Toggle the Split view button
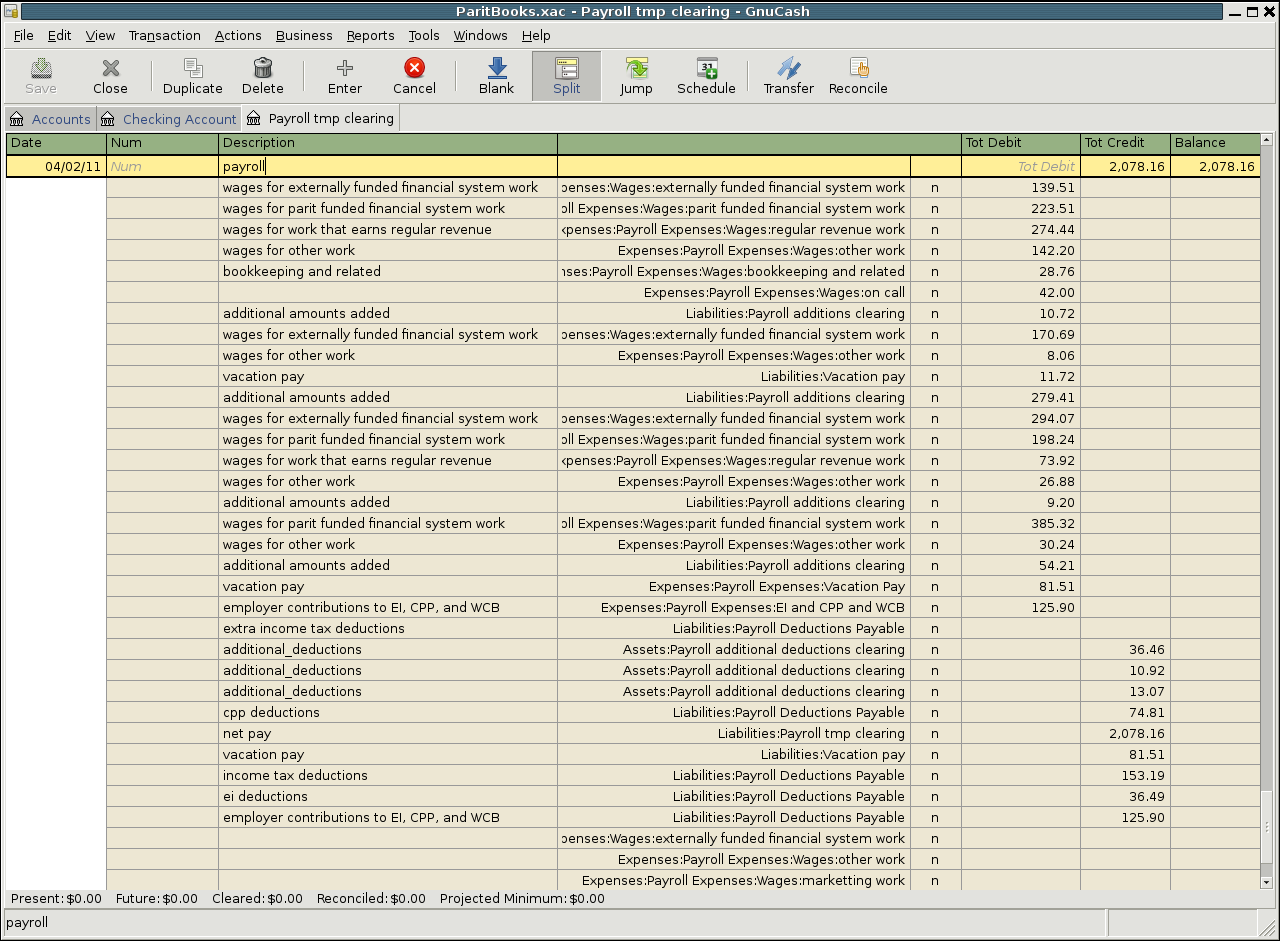 point(566,76)
